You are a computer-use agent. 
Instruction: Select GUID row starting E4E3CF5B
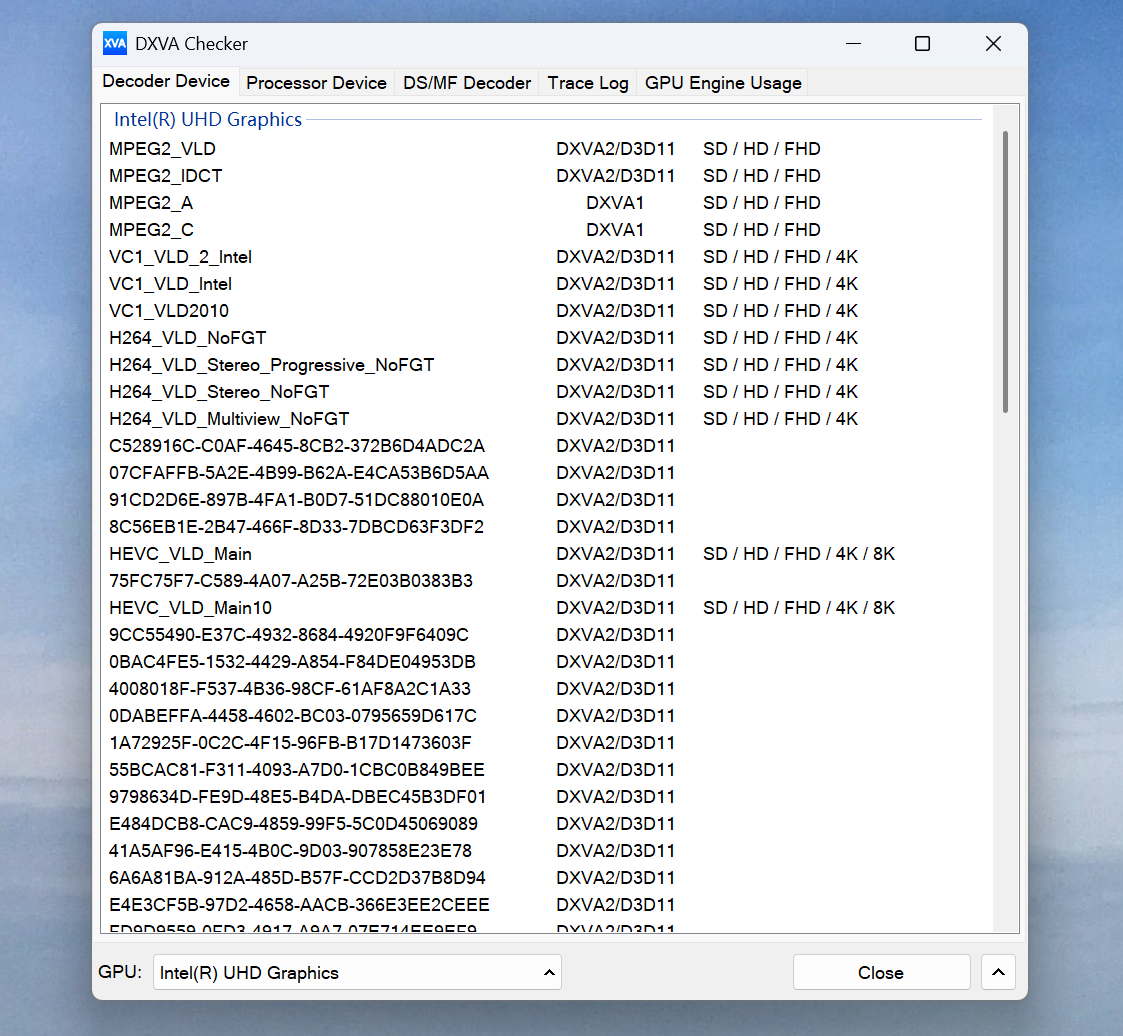coord(546,906)
